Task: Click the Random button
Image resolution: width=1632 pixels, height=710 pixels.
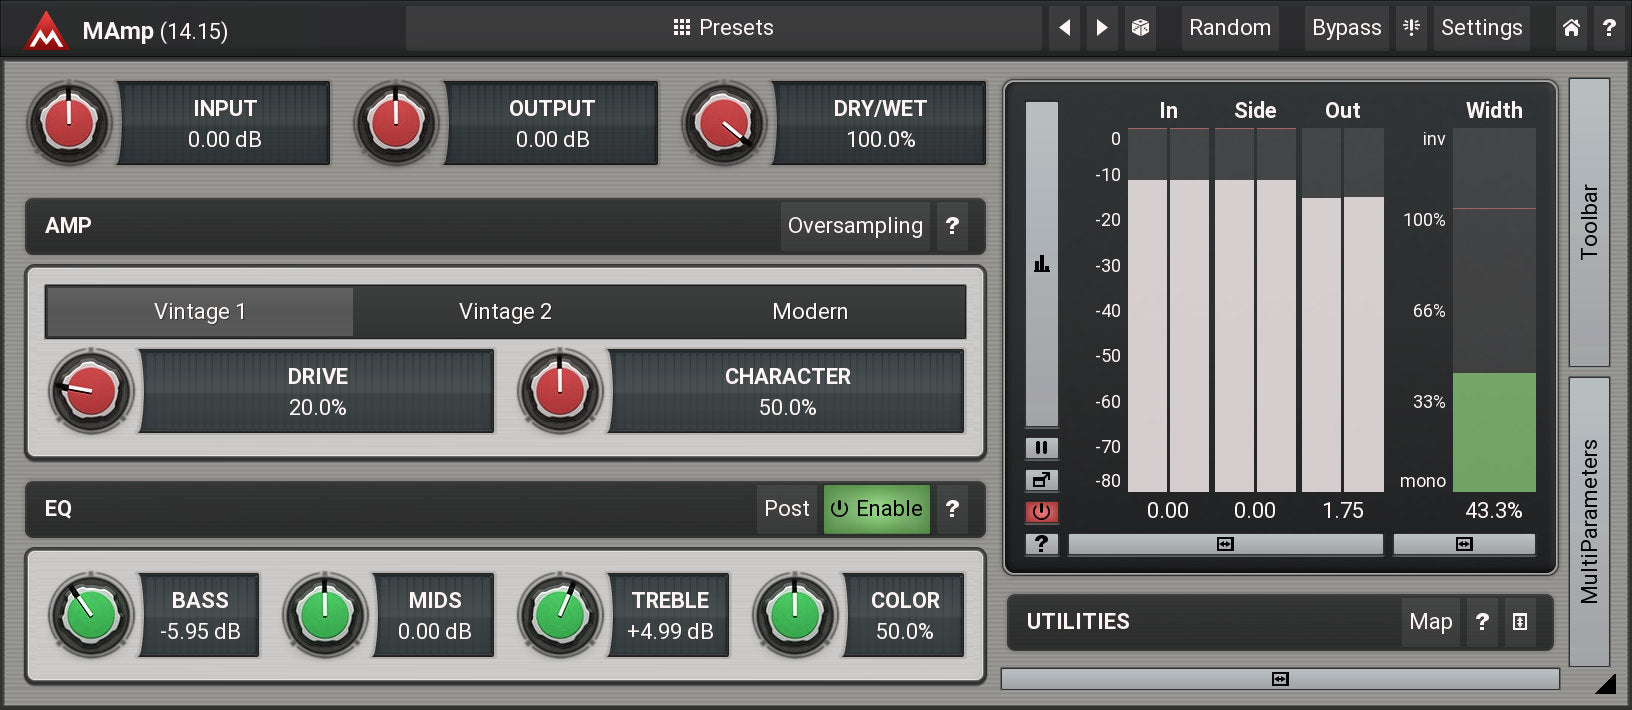Action: tap(1229, 28)
